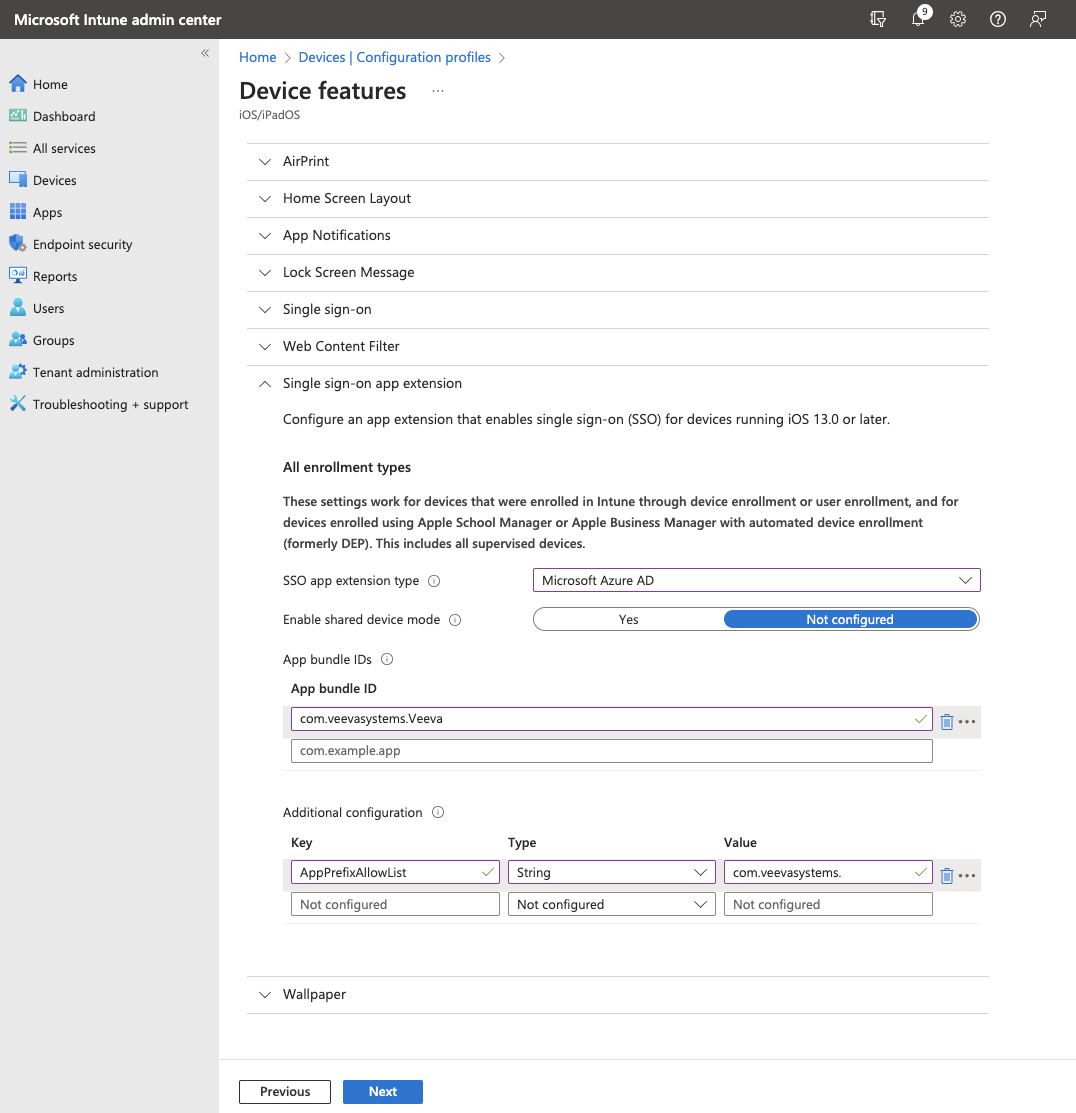This screenshot has height=1113, width=1076.
Task: Select Not configured for shared device mode
Action: pyautogui.click(x=849, y=620)
